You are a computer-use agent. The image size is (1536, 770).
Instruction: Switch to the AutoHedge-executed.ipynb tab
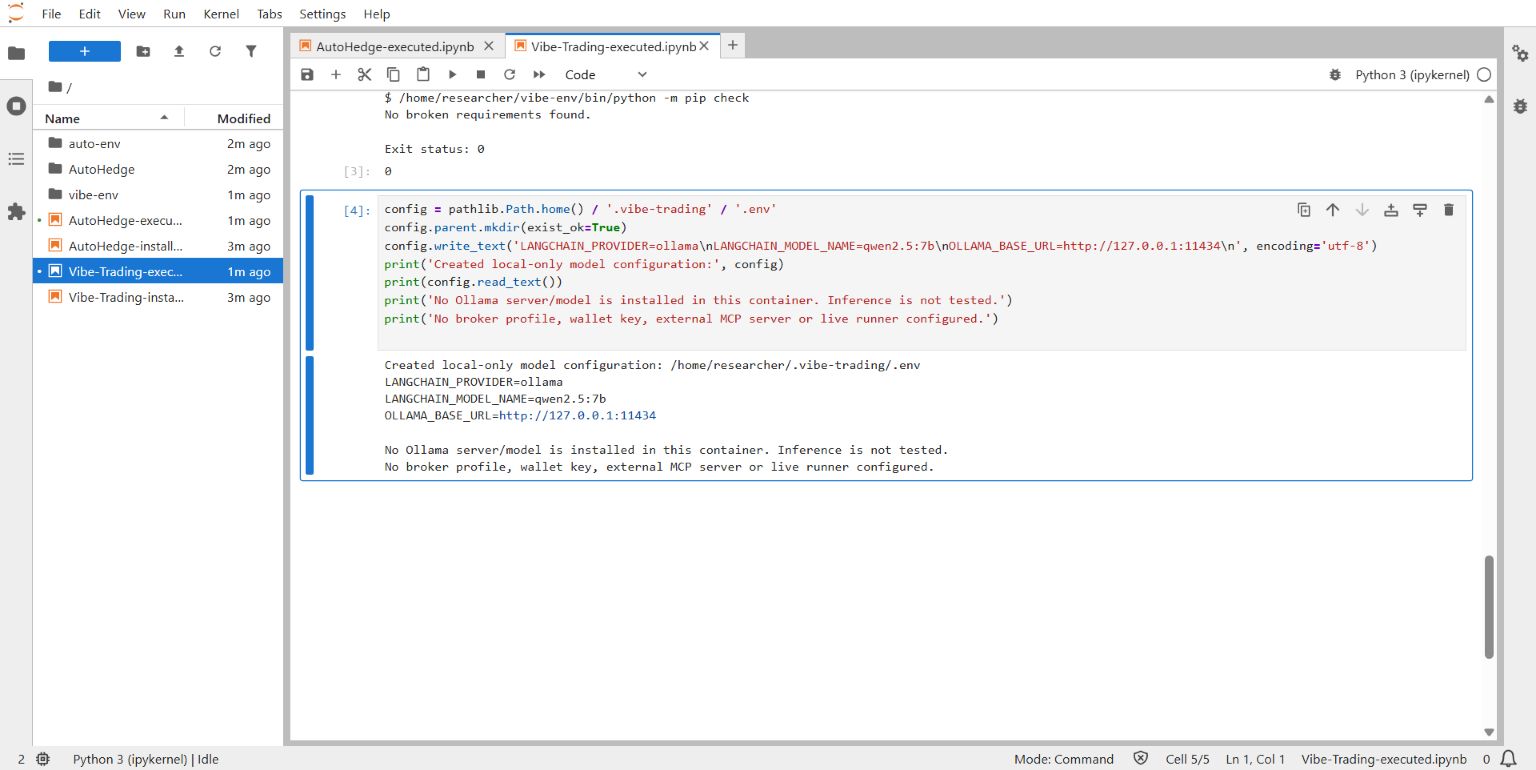[x=397, y=46]
